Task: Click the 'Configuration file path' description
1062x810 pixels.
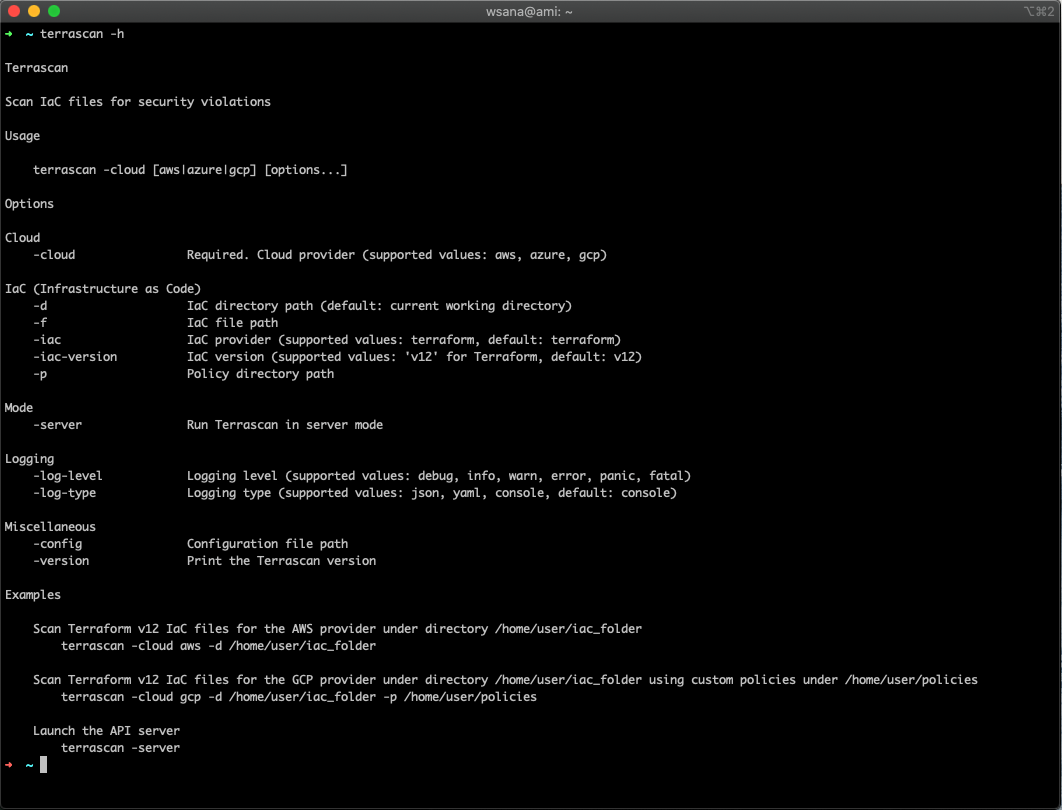Action: 268,544
